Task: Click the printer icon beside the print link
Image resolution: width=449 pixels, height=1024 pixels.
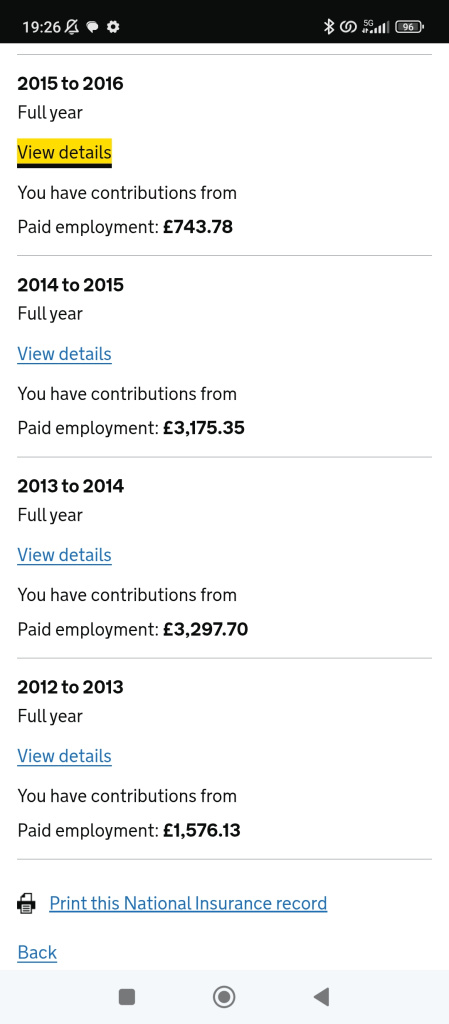Action: tap(26, 904)
